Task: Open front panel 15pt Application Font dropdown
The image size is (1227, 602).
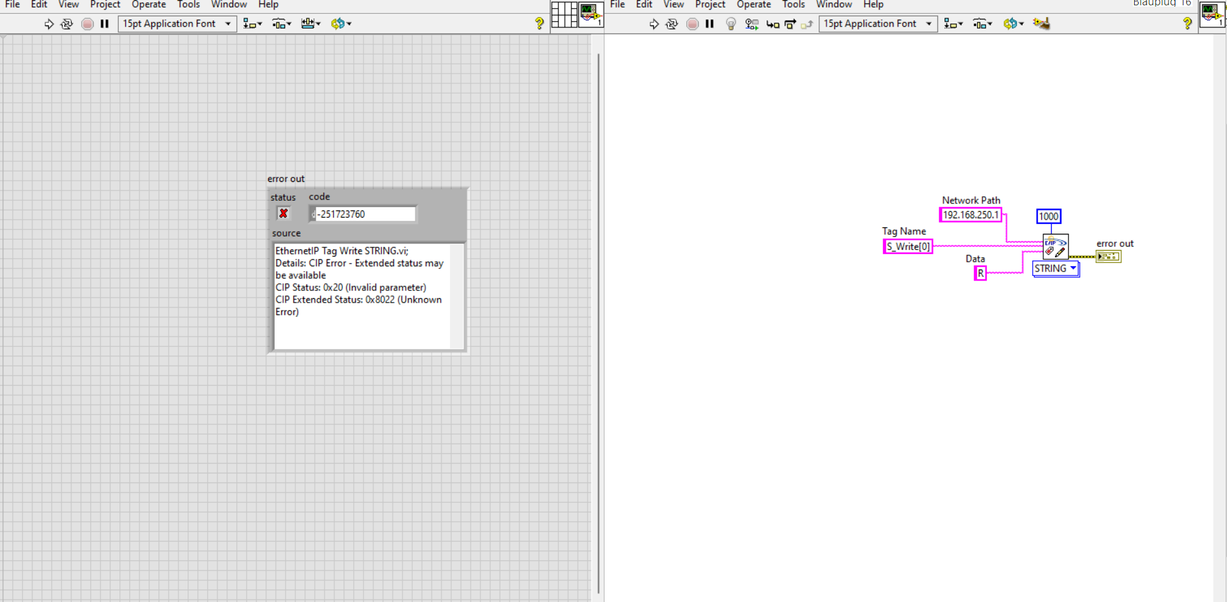Action: pyautogui.click(x=177, y=24)
